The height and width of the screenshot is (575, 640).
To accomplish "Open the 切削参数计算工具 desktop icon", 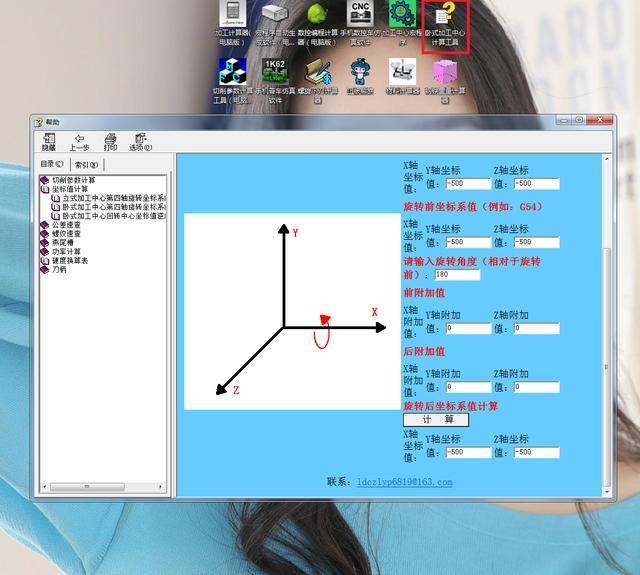I will click(x=233, y=71).
